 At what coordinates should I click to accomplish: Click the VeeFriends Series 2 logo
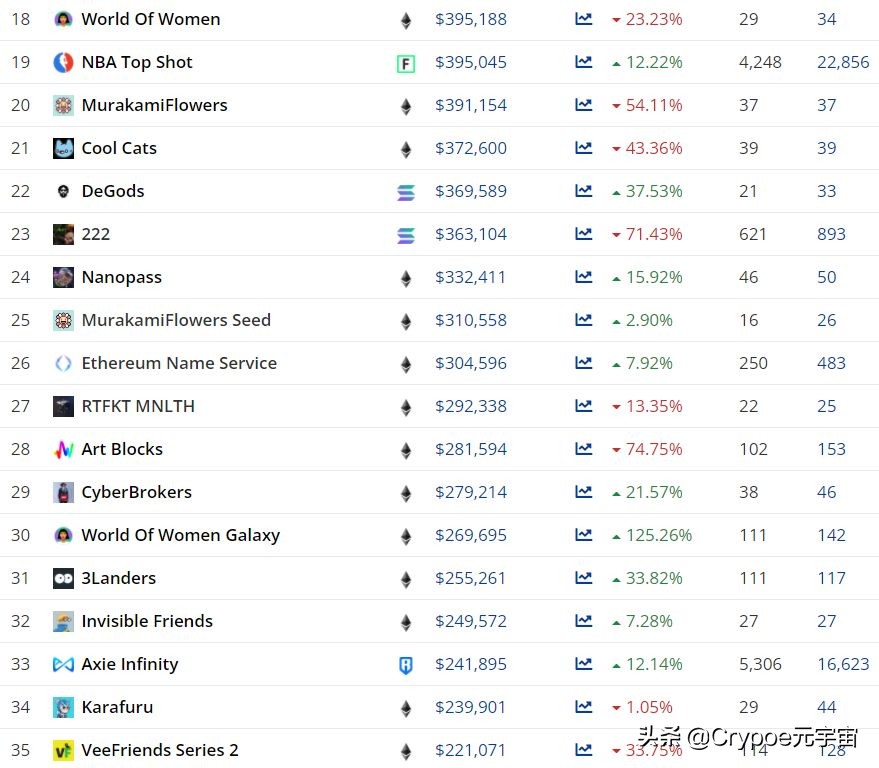[x=63, y=750]
